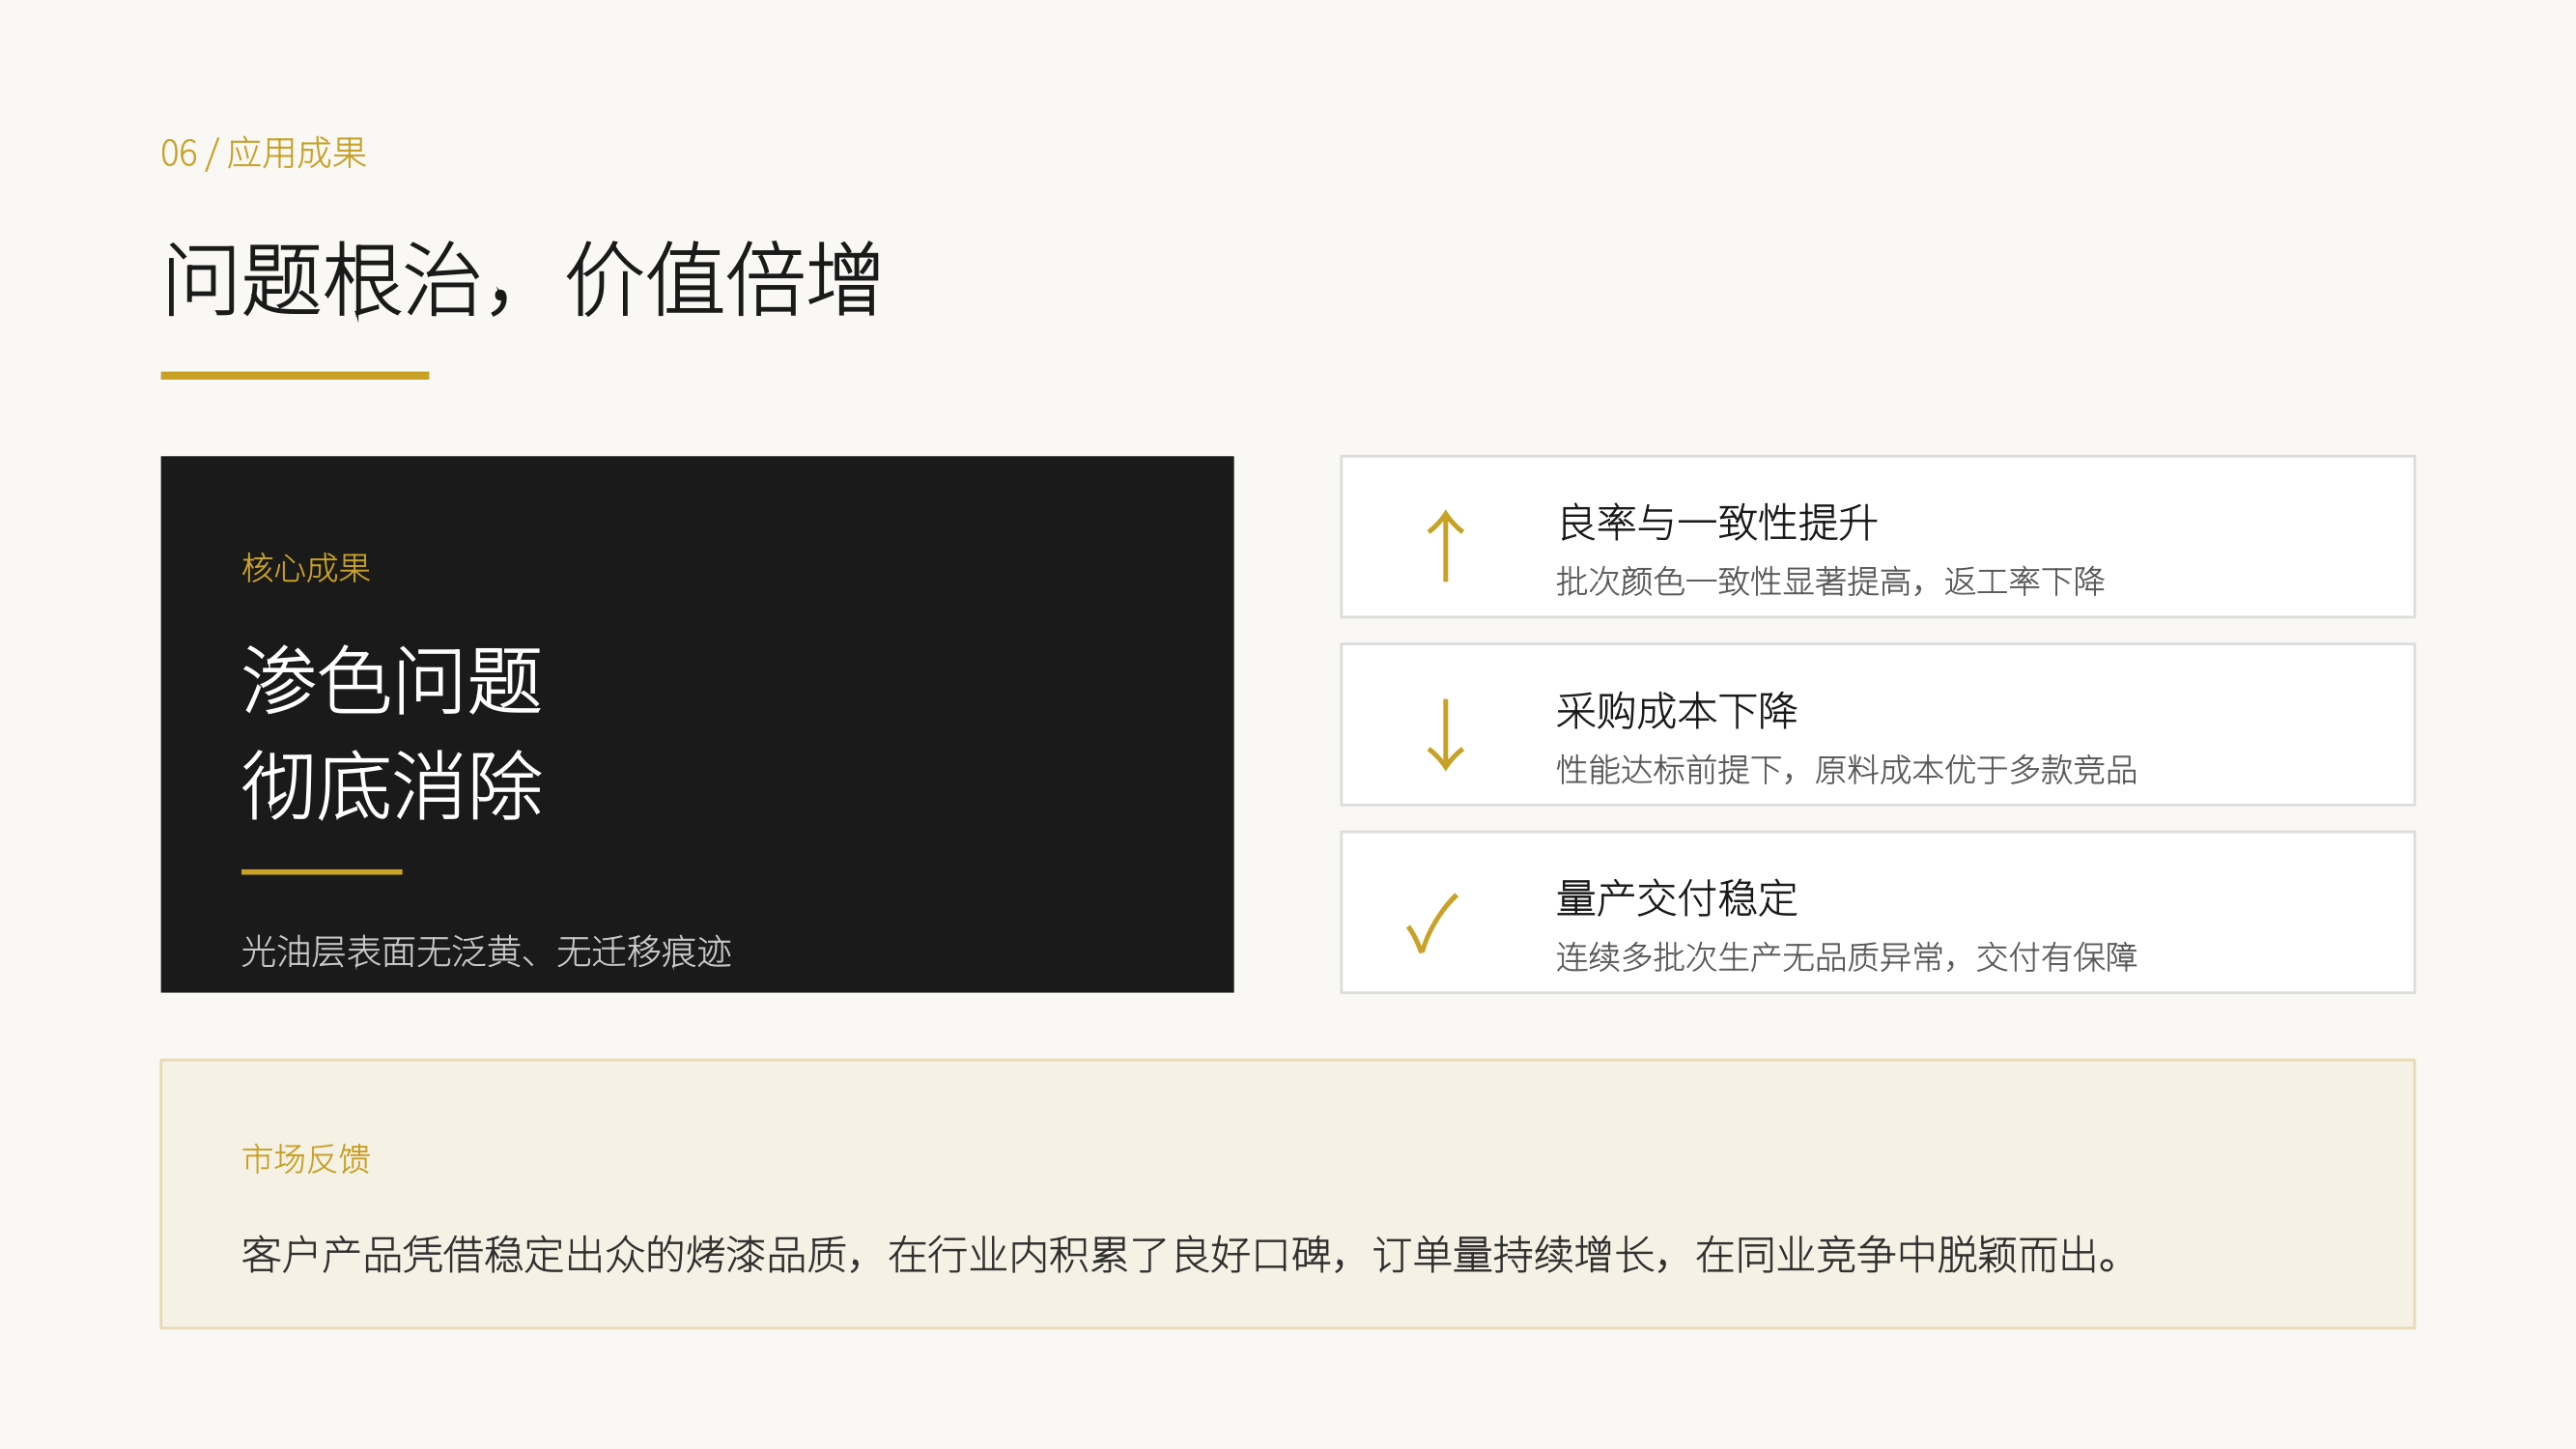The width and height of the screenshot is (2576, 1449).
Task: Select caption 光油层表面无泛黄、无迁移痕迹
Action: coord(486,951)
